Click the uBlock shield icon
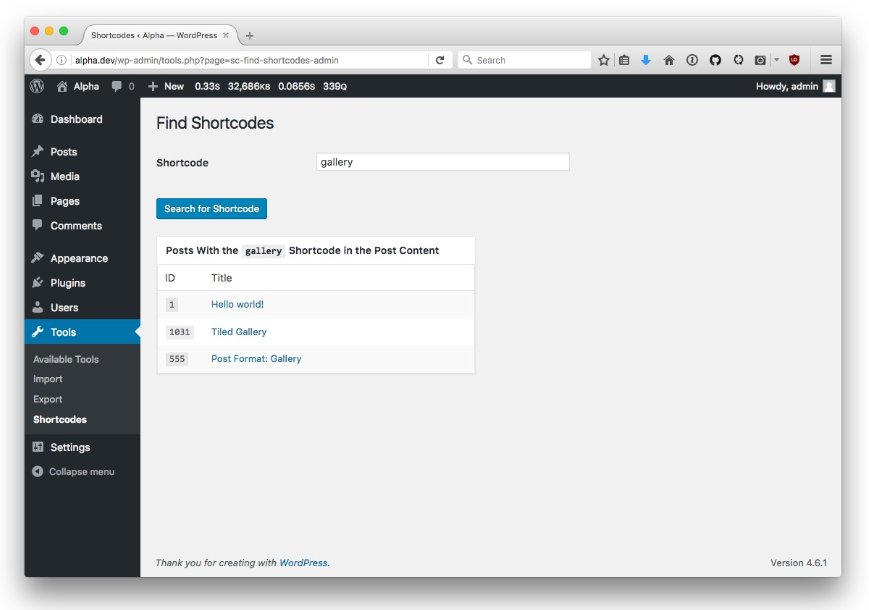This screenshot has height=610, width=869. [794, 60]
